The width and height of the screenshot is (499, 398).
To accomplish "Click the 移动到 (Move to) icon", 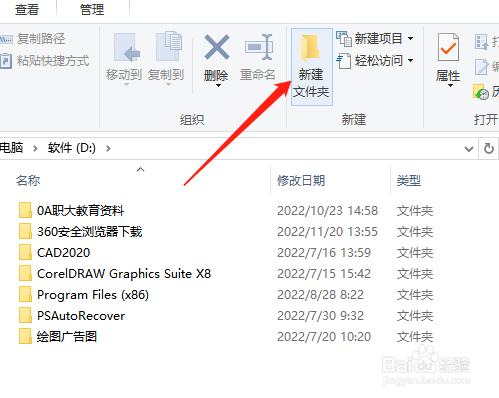I will [x=127, y=47].
